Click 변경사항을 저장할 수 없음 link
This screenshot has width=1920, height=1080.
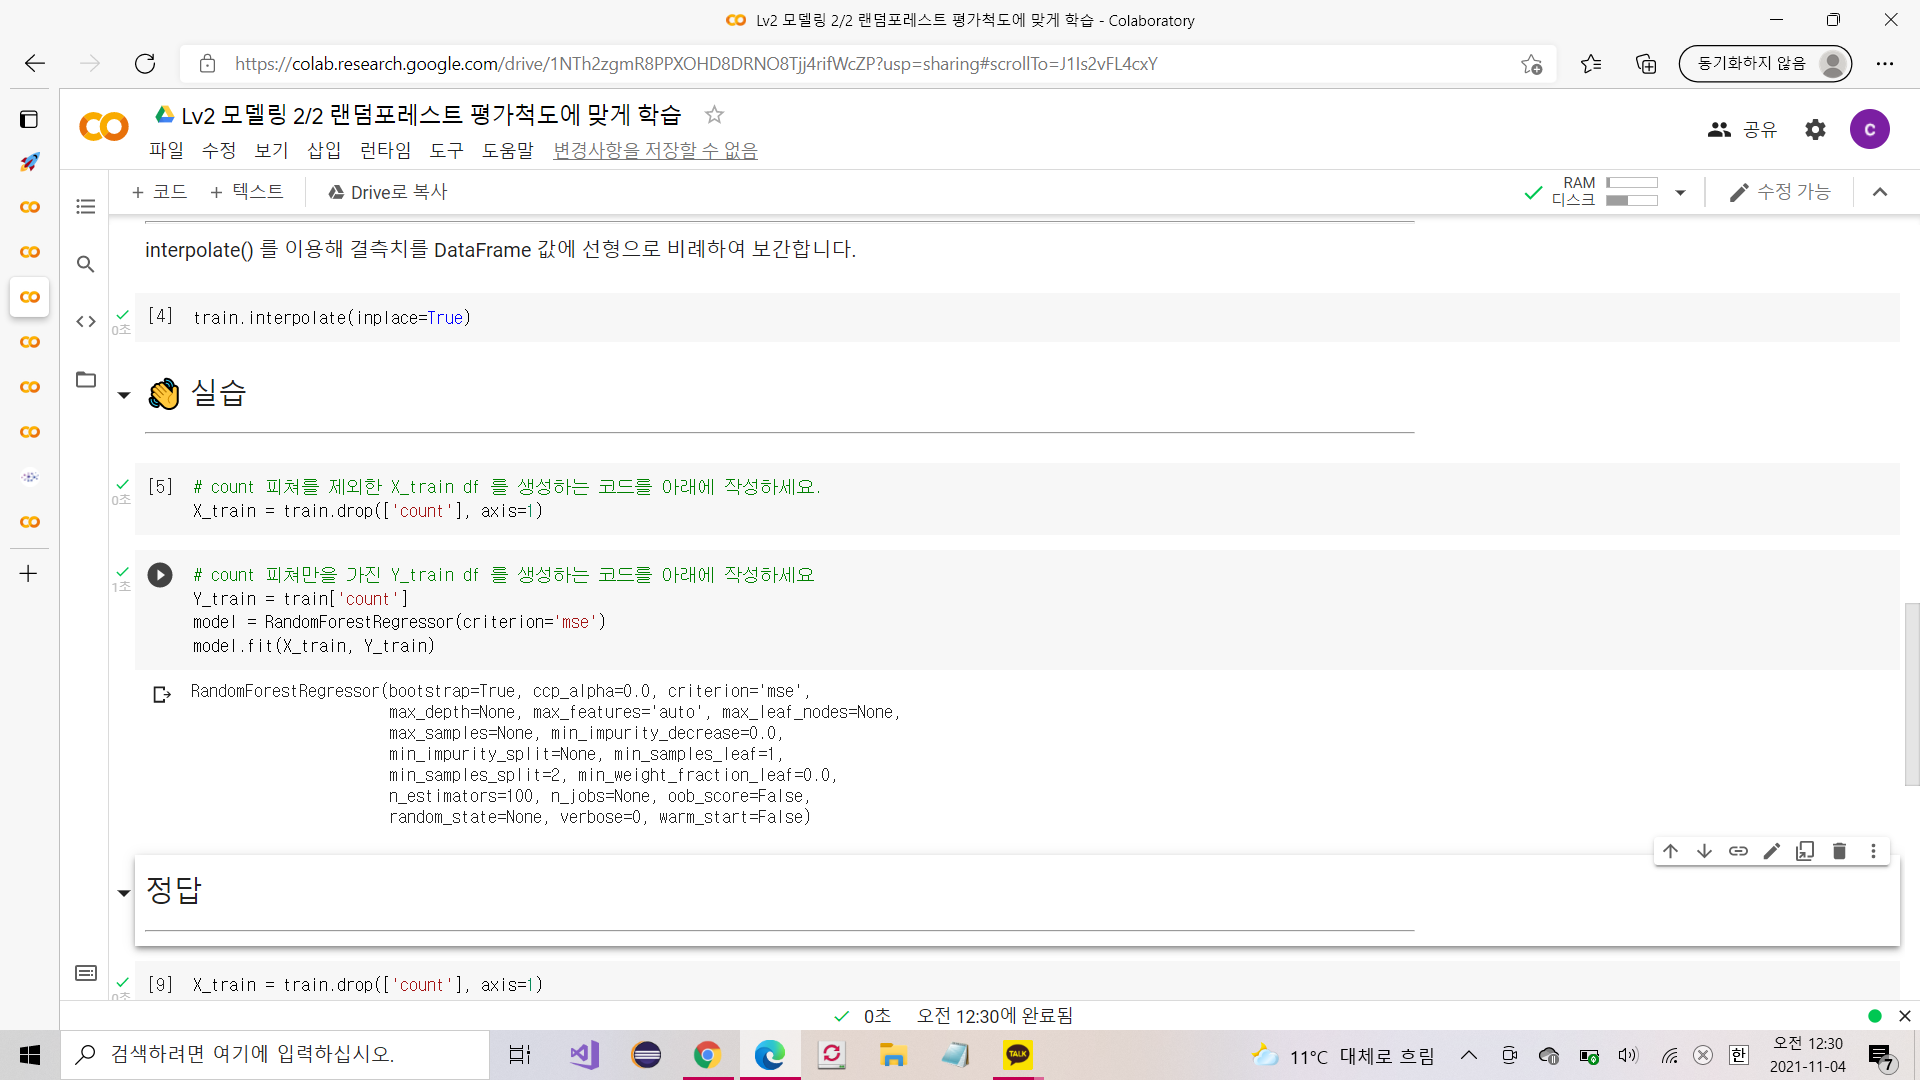[x=655, y=151]
